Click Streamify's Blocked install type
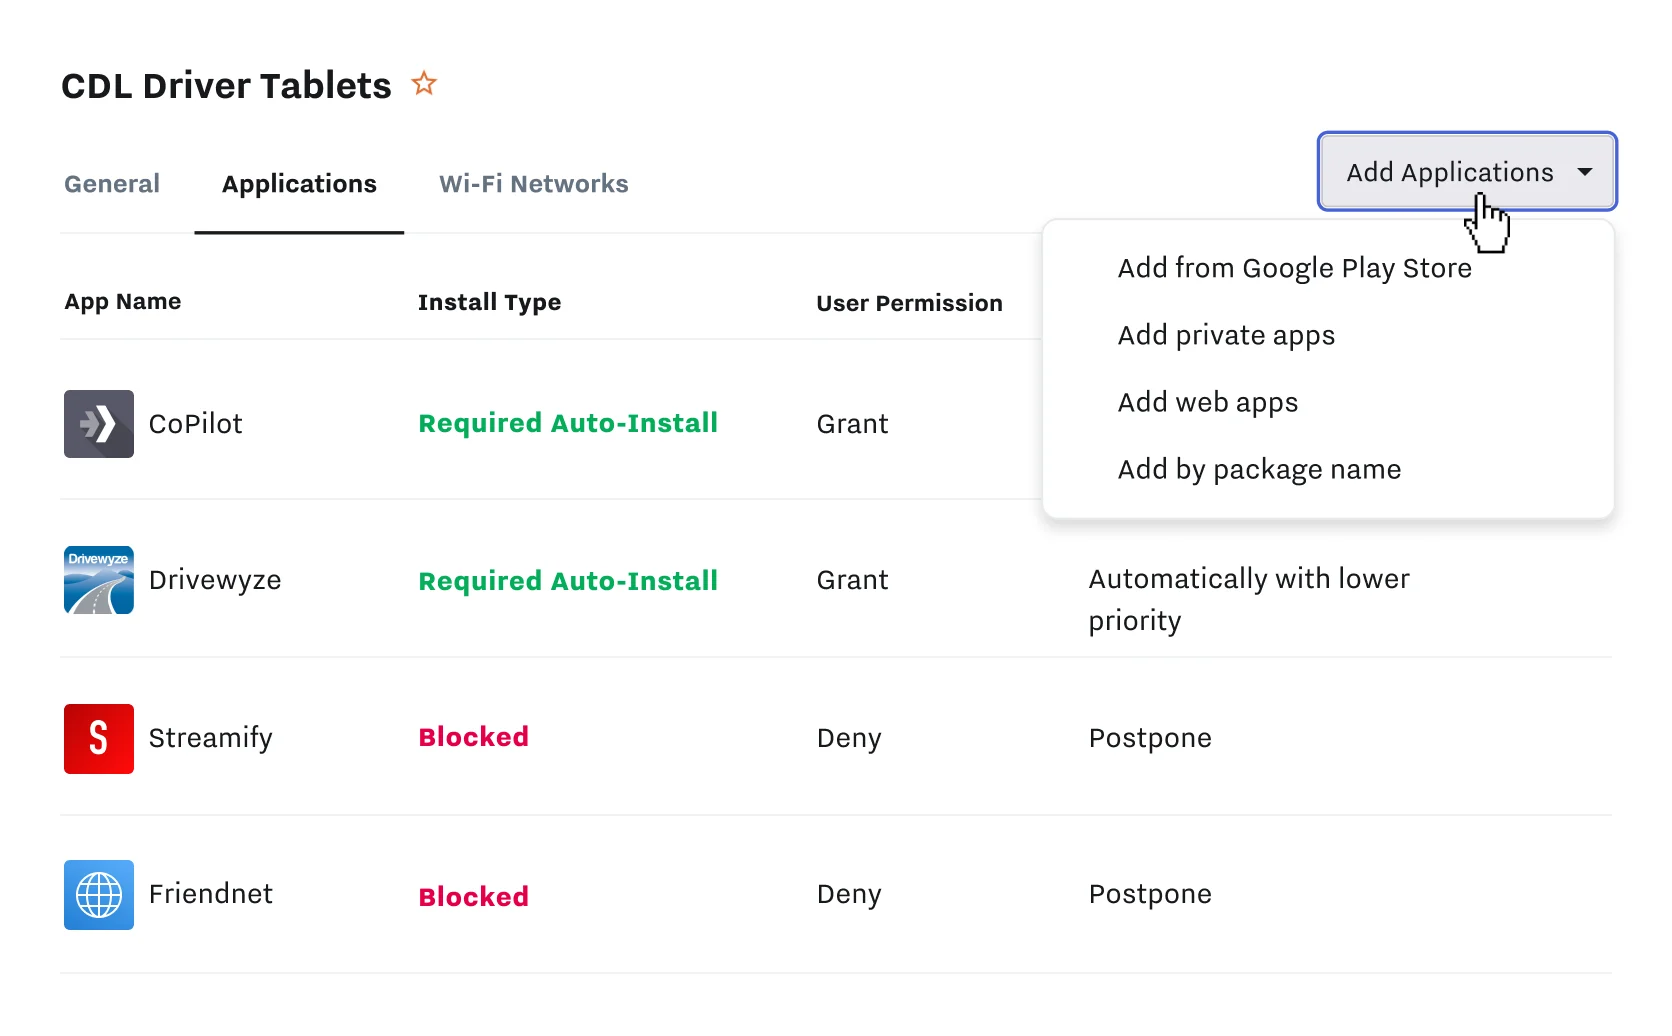 (473, 737)
